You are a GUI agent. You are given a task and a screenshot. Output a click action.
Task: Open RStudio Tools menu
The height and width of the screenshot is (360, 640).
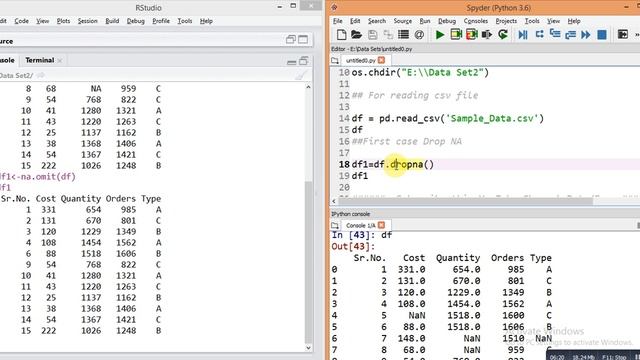tap(184, 21)
